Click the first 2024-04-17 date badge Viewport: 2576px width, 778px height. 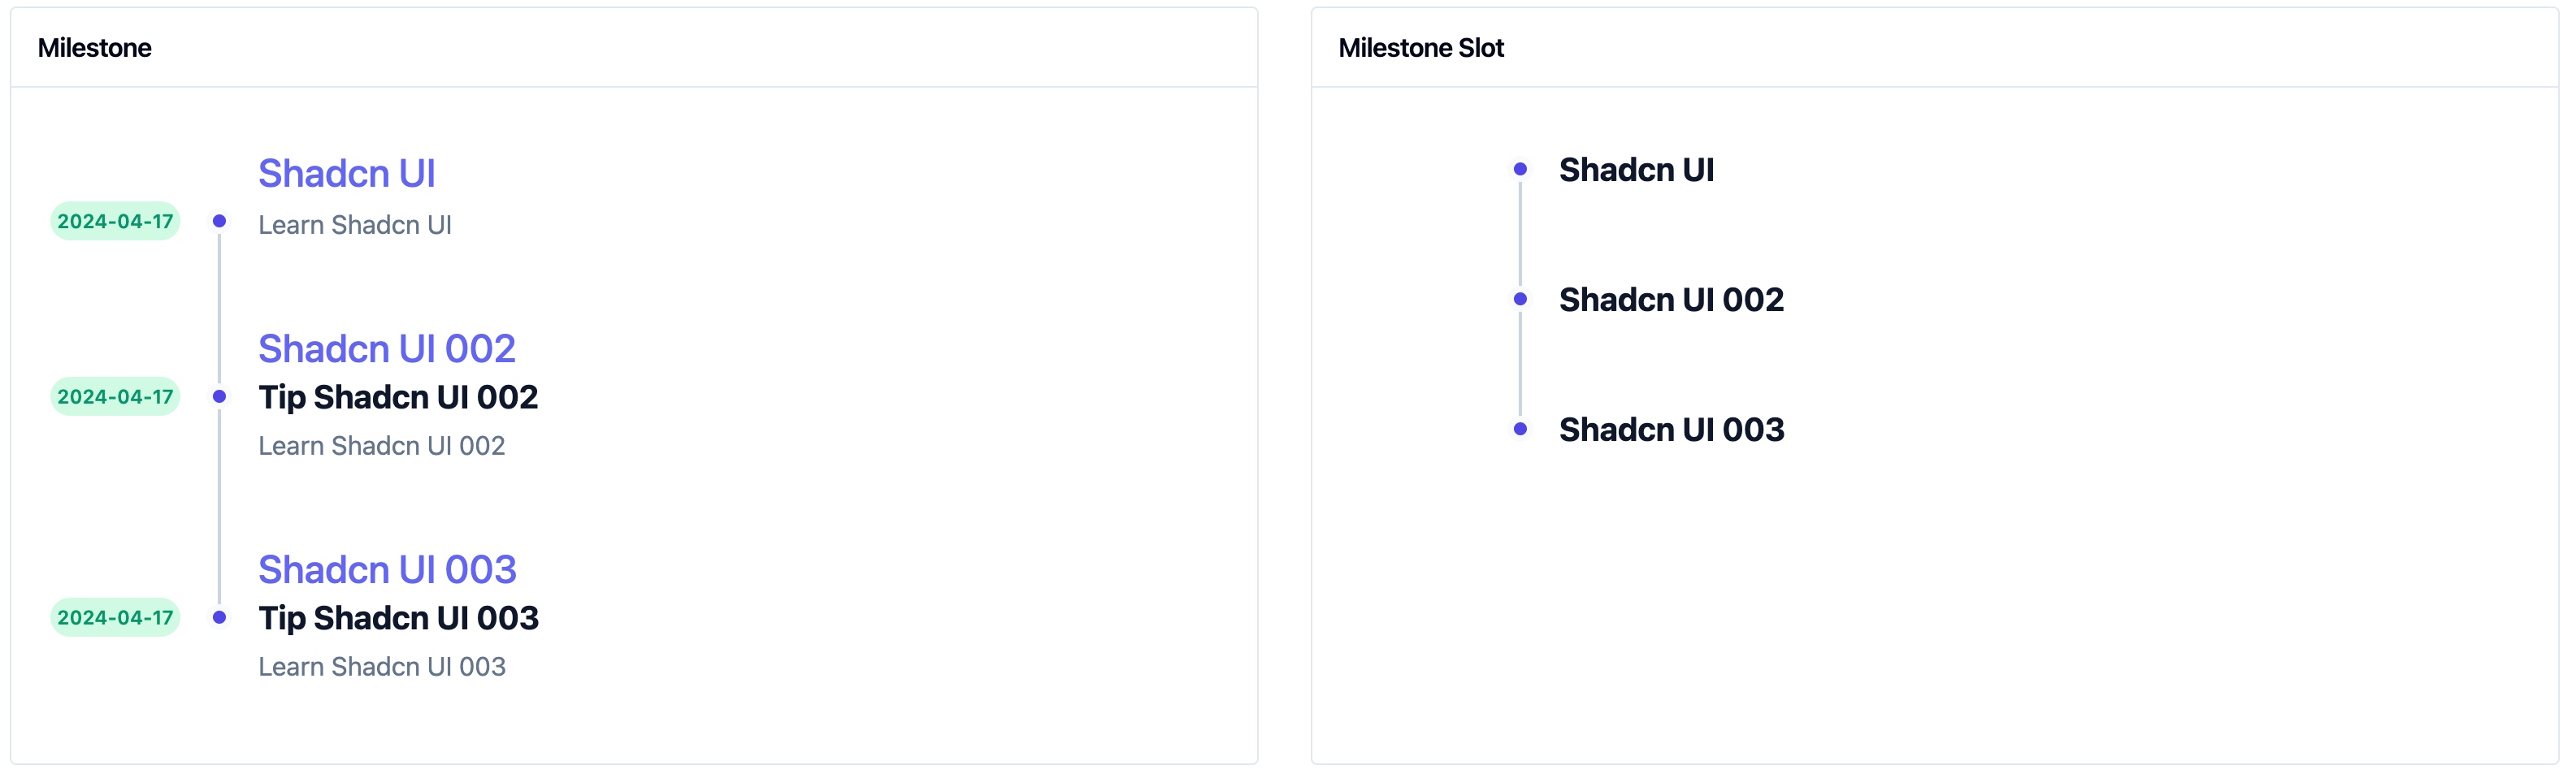115,221
